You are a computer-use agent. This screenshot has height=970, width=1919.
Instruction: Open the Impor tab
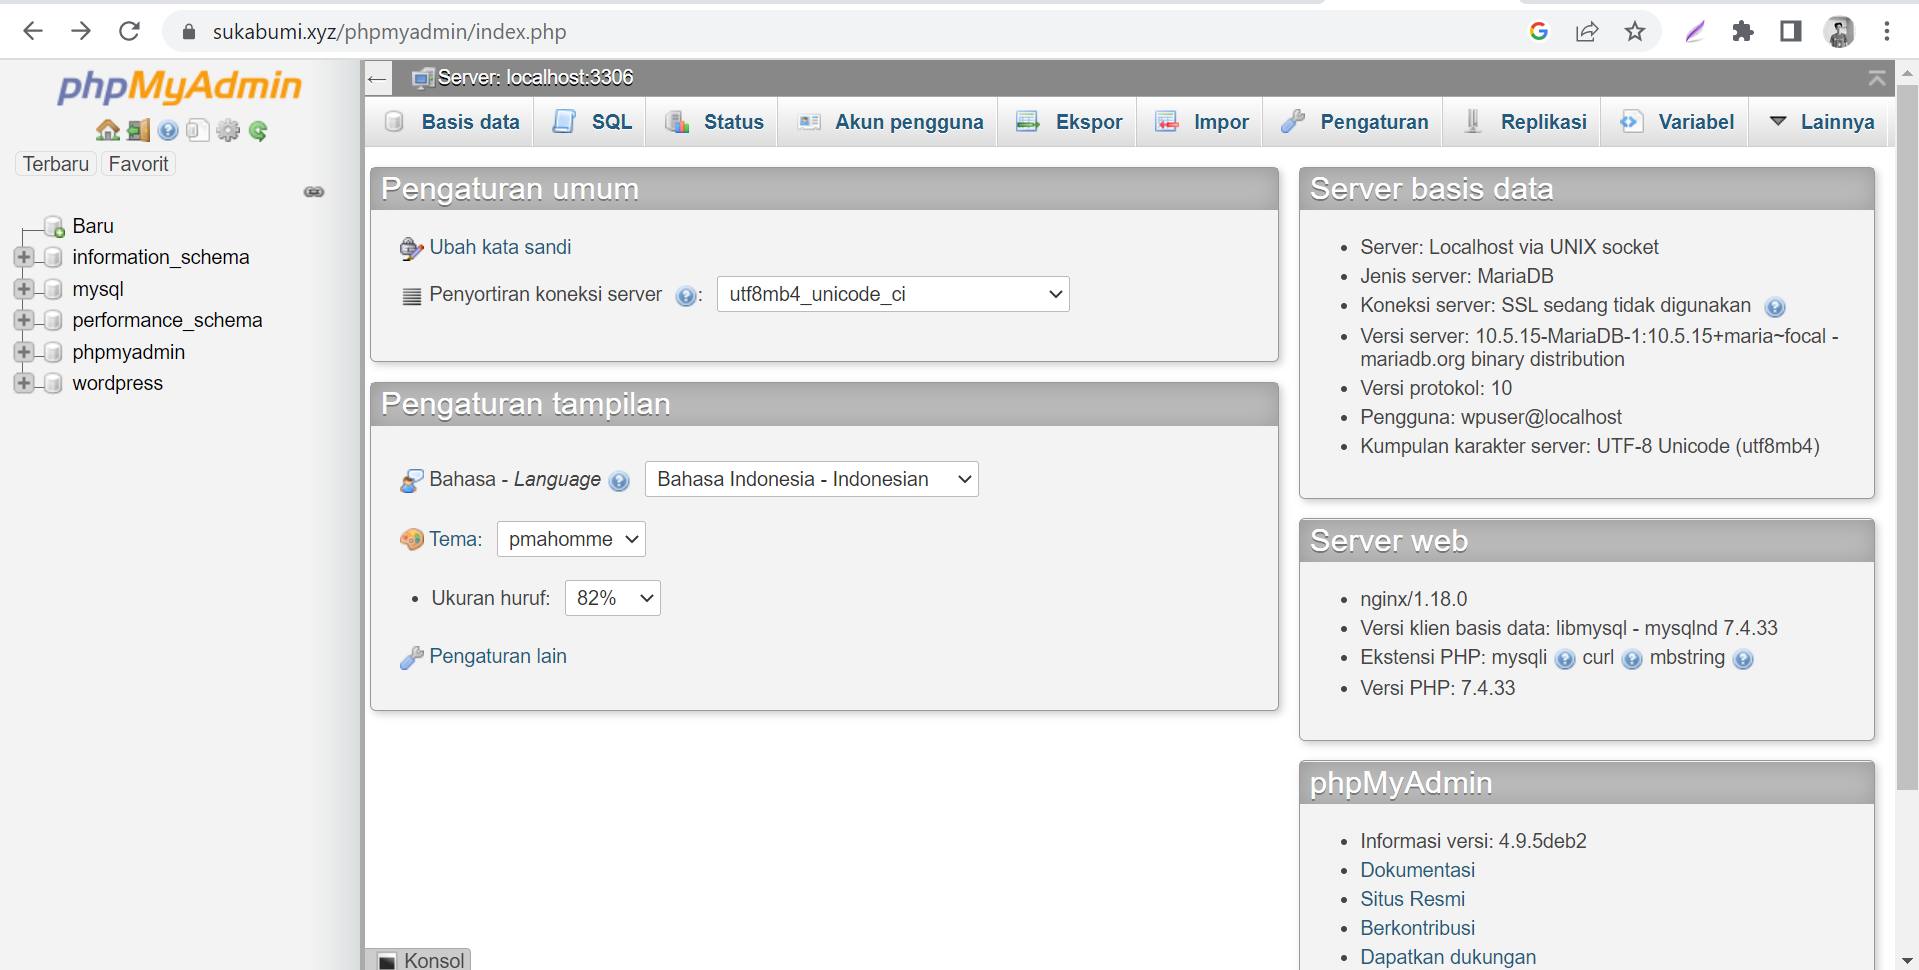(x=1201, y=122)
